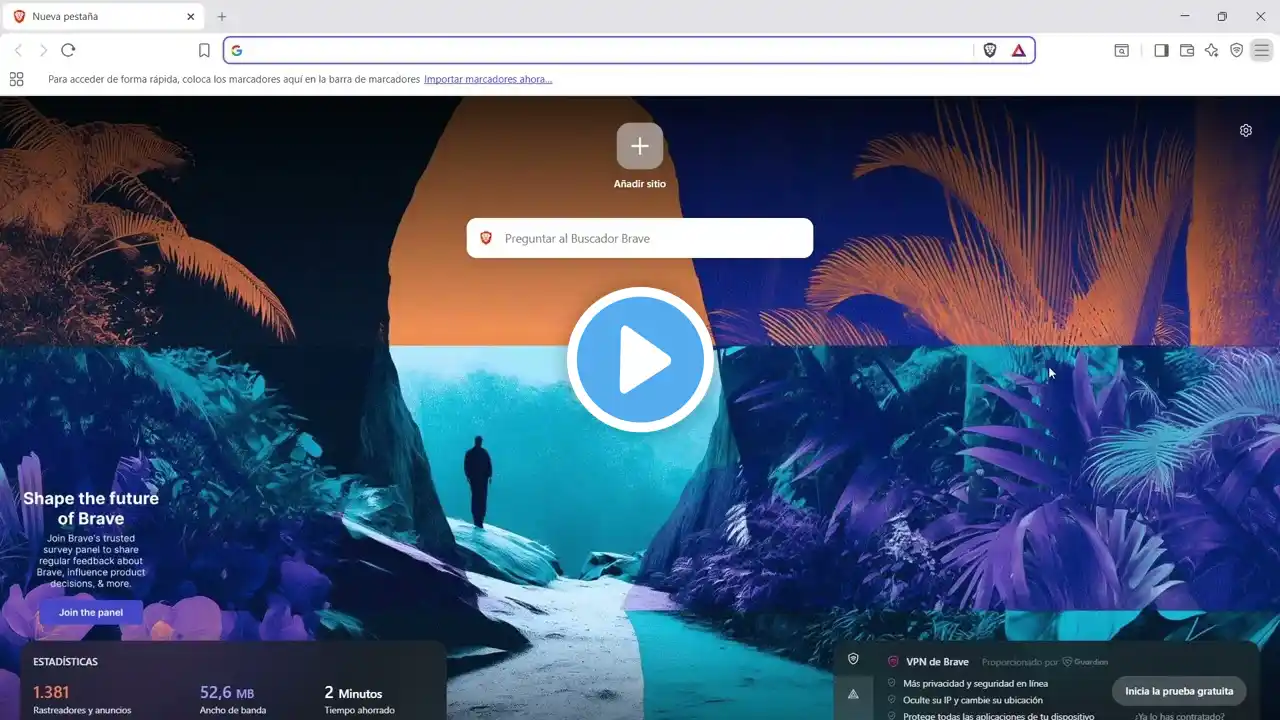Open the apps grid icon in bookmarks bar

point(16,79)
